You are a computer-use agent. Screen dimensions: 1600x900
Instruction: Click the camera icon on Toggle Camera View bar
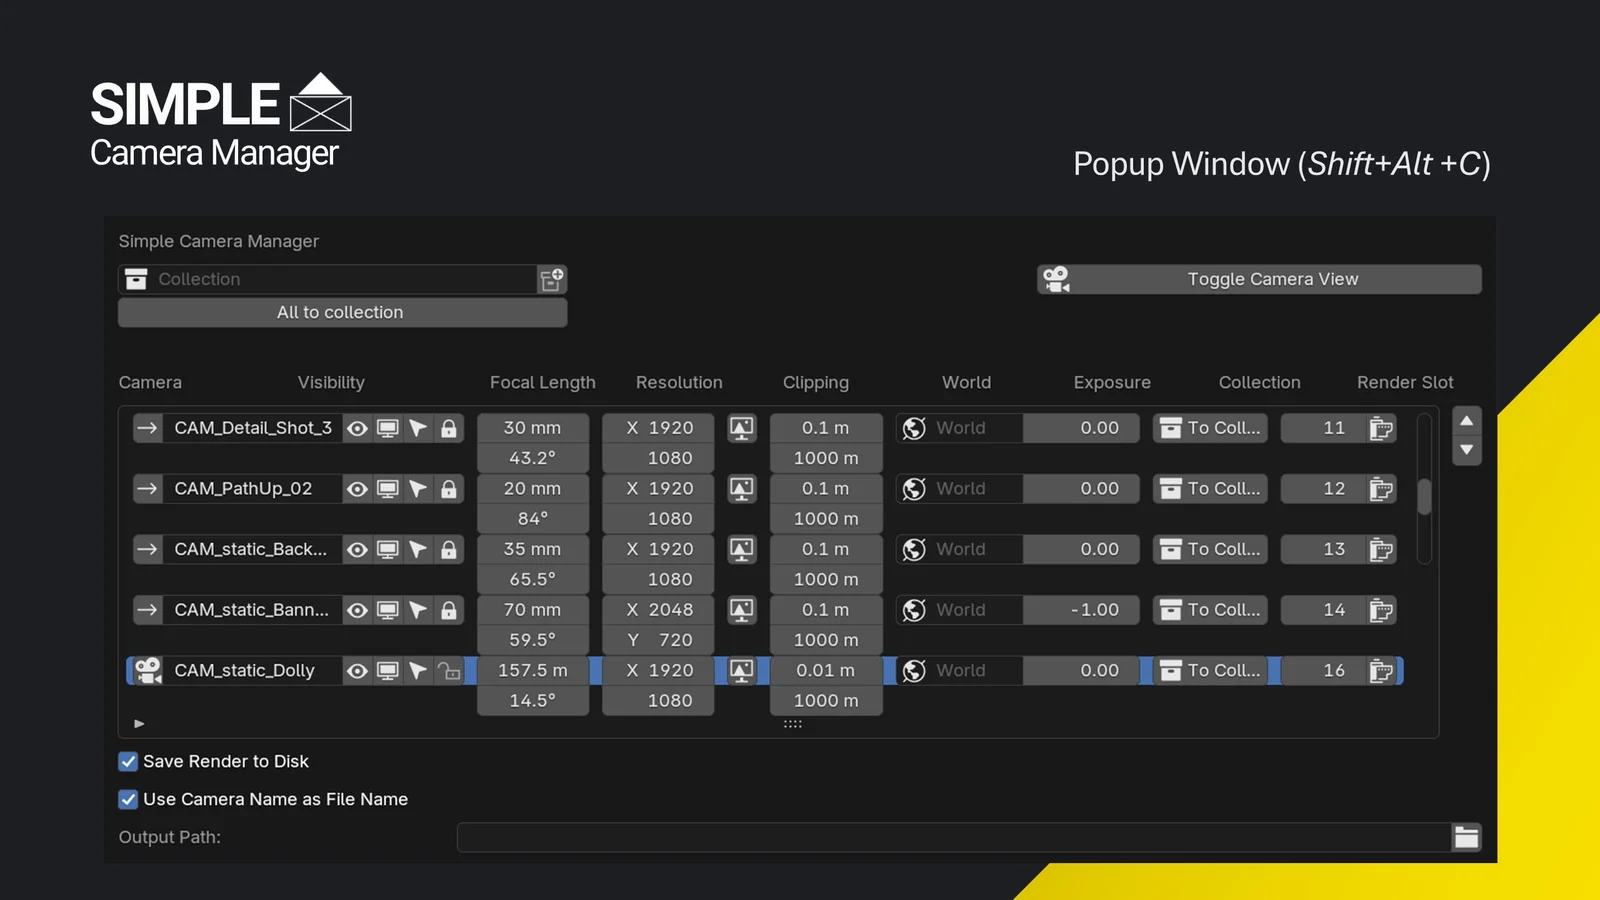[1057, 279]
